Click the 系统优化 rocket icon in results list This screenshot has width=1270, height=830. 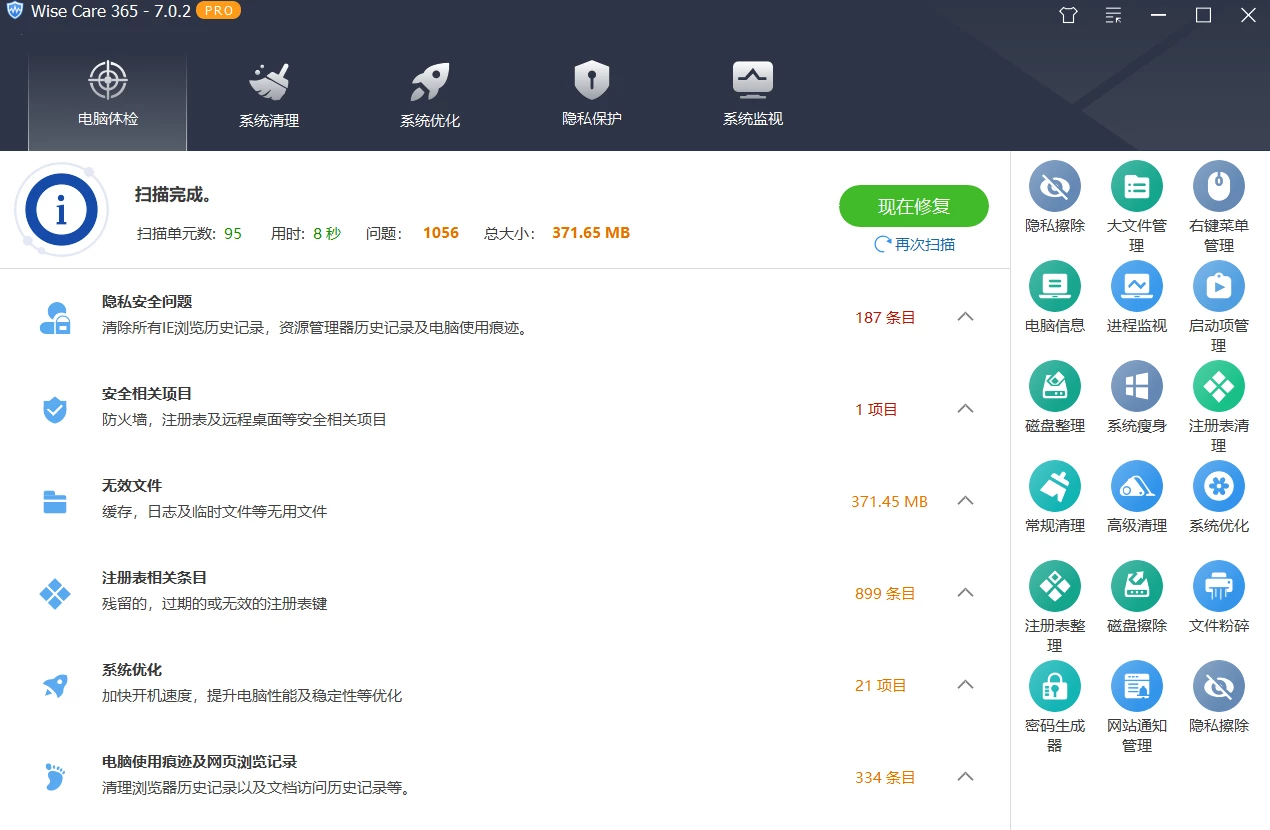click(x=55, y=685)
